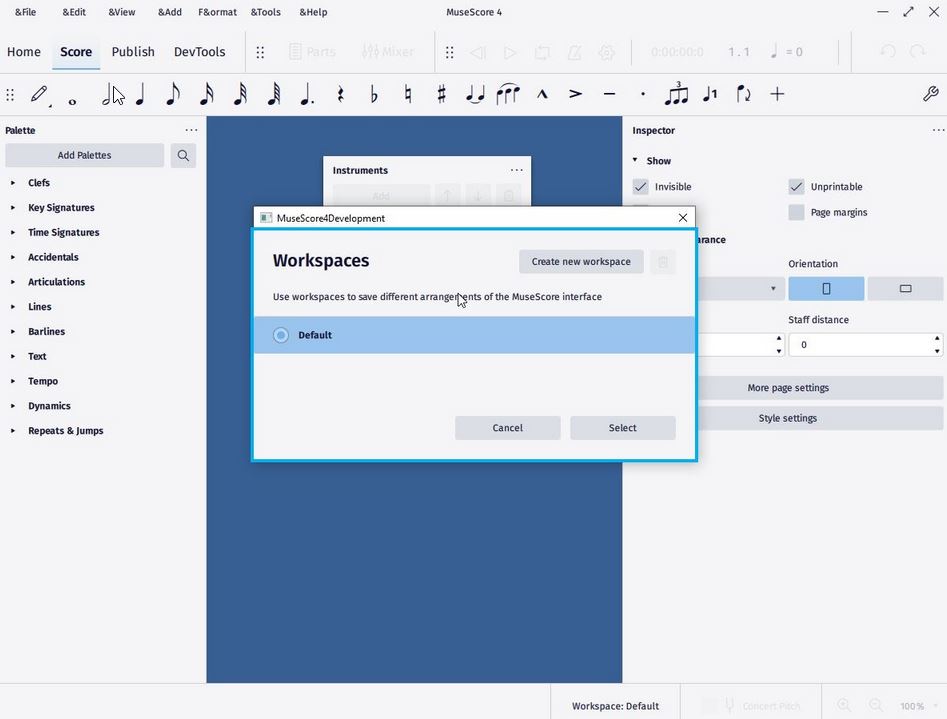Set landscape orientation in the Inspector

[x=905, y=288]
